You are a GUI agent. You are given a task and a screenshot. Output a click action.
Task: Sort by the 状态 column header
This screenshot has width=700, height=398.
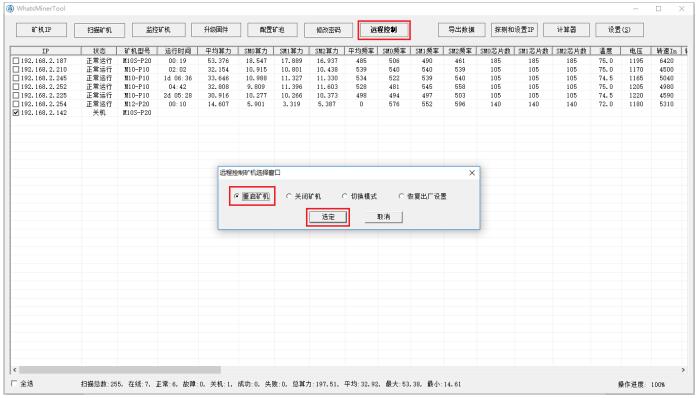pyautogui.click(x=99, y=51)
